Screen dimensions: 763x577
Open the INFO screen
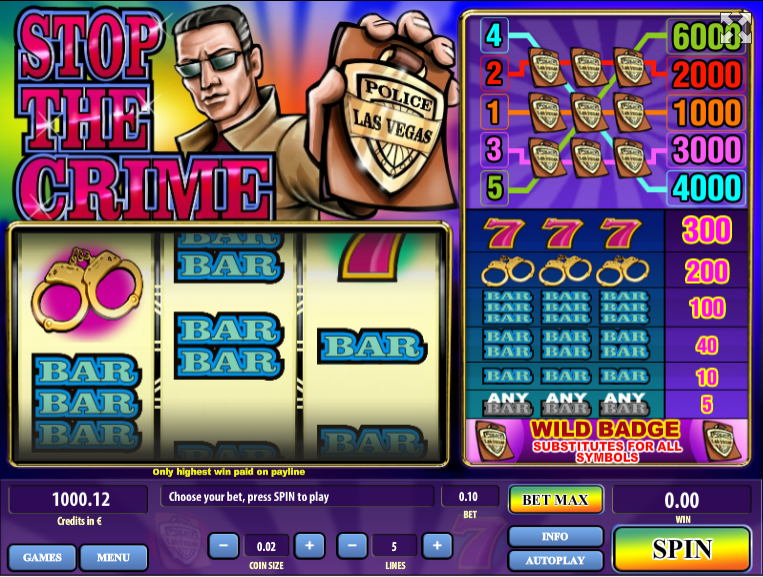(555, 536)
